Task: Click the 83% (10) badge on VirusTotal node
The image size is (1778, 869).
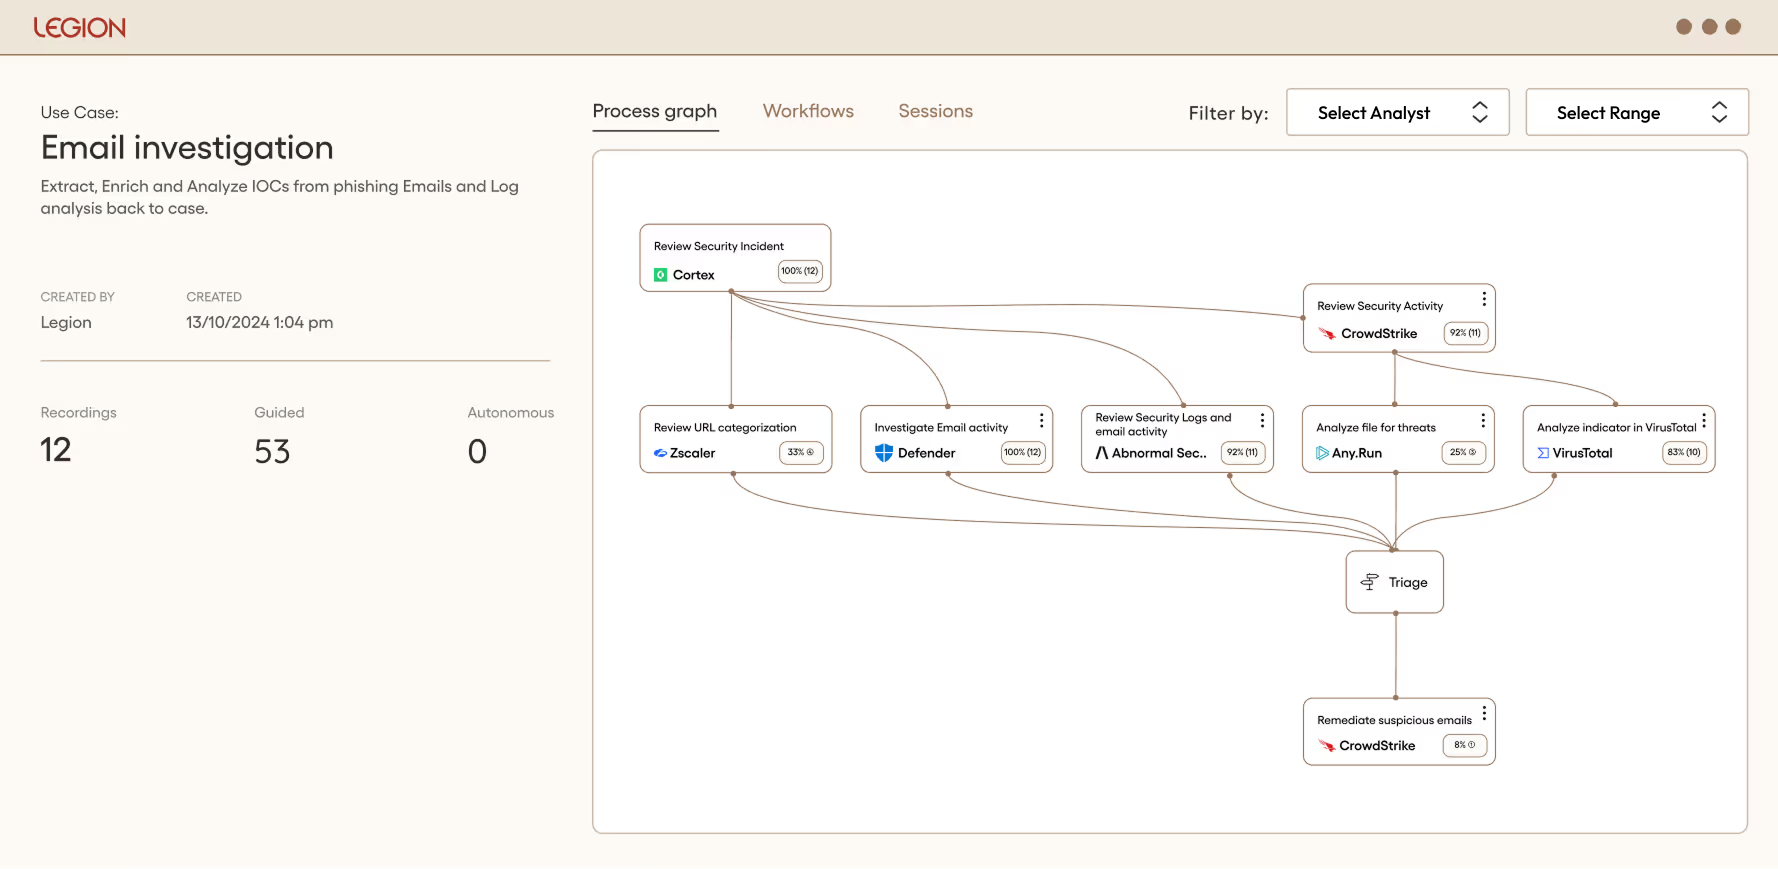Action: (1684, 452)
